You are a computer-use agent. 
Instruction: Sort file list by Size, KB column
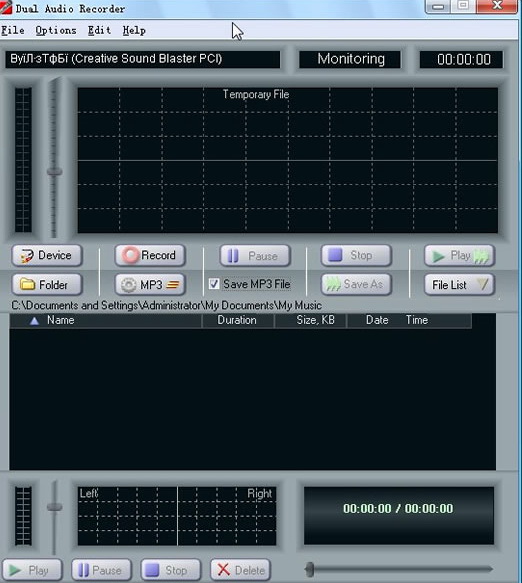pyautogui.click(x=310, y=321)
